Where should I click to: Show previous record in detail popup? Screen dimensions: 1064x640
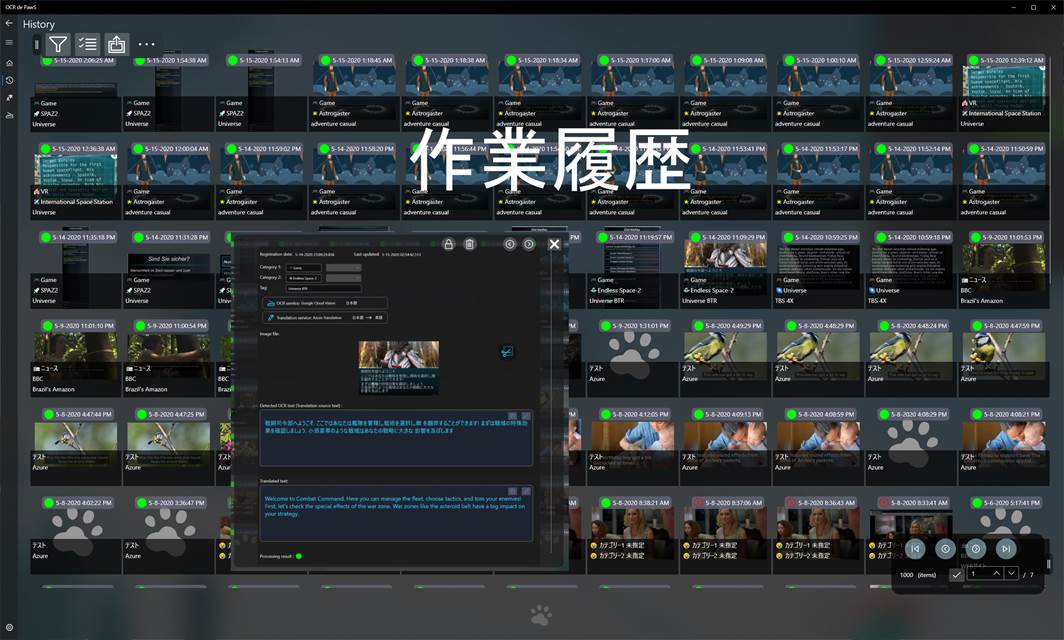pyautogui.click(x=510, y=244)
